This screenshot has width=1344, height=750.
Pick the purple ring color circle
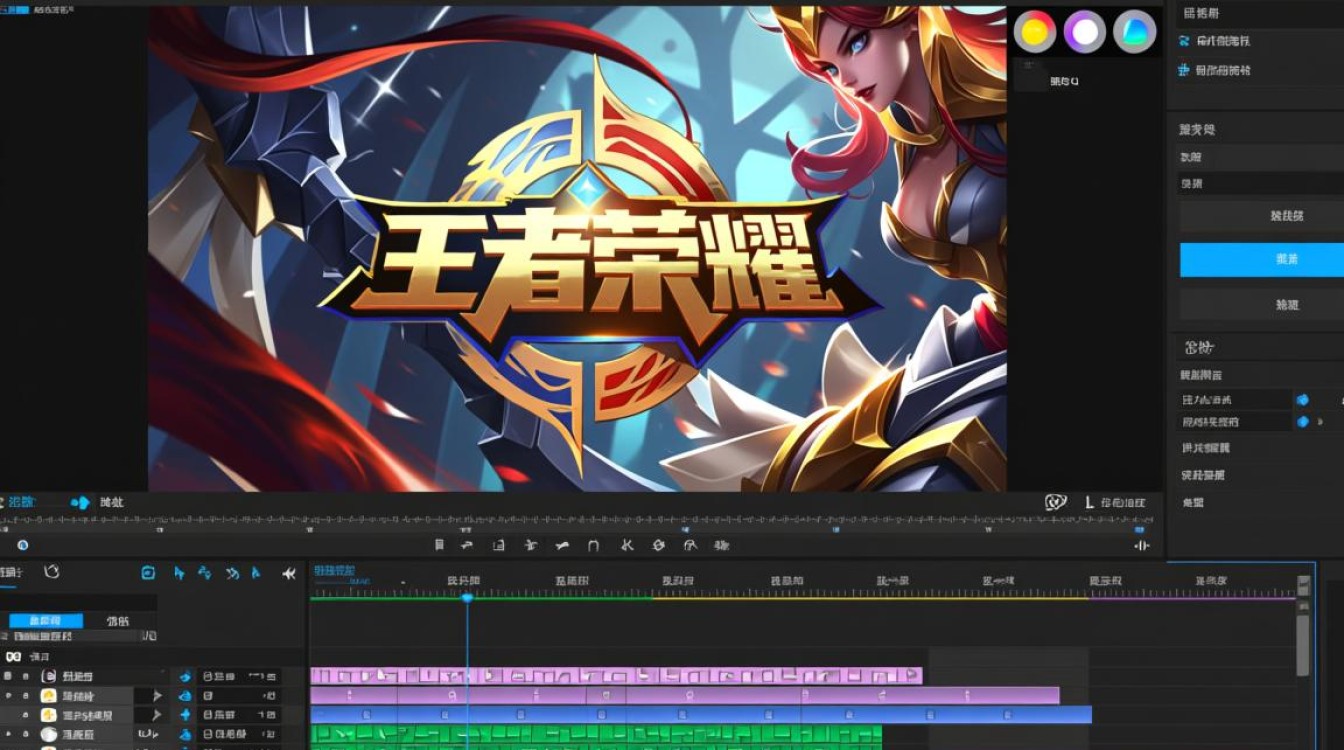(1085, 32)
